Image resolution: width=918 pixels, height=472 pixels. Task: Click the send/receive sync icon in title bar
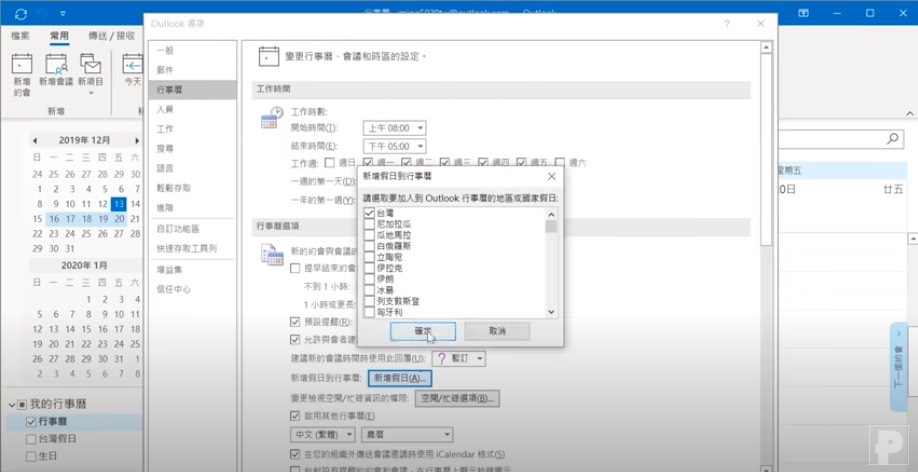click(x=21, y=14)
